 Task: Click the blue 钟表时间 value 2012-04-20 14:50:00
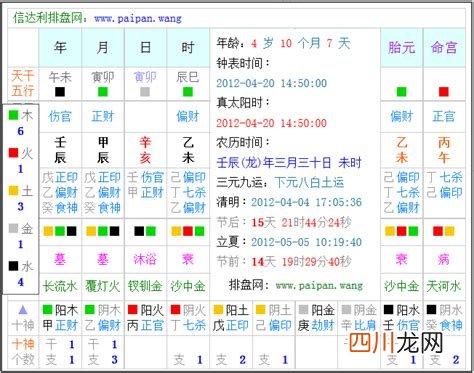[x=272, y=83]
